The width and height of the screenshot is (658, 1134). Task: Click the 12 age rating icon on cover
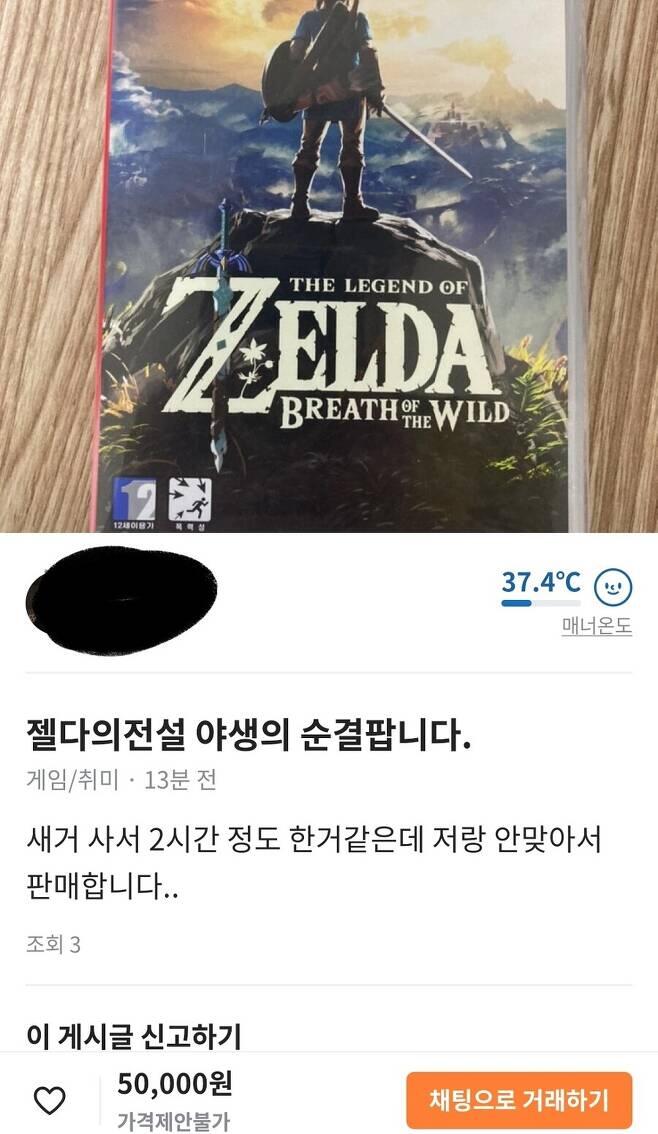[134, 499]
